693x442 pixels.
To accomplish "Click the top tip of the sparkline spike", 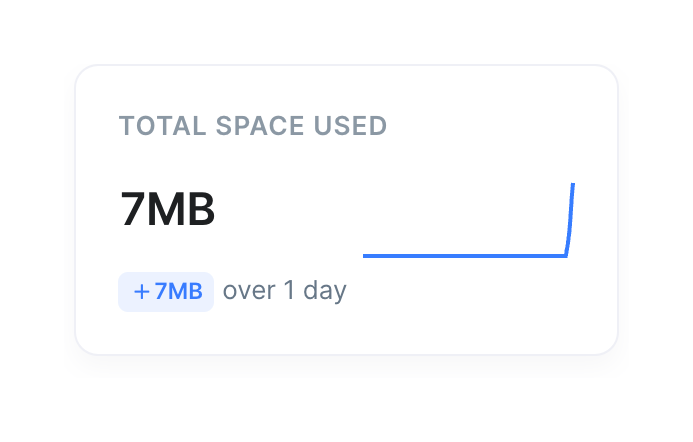I will [x=573, y=185].
